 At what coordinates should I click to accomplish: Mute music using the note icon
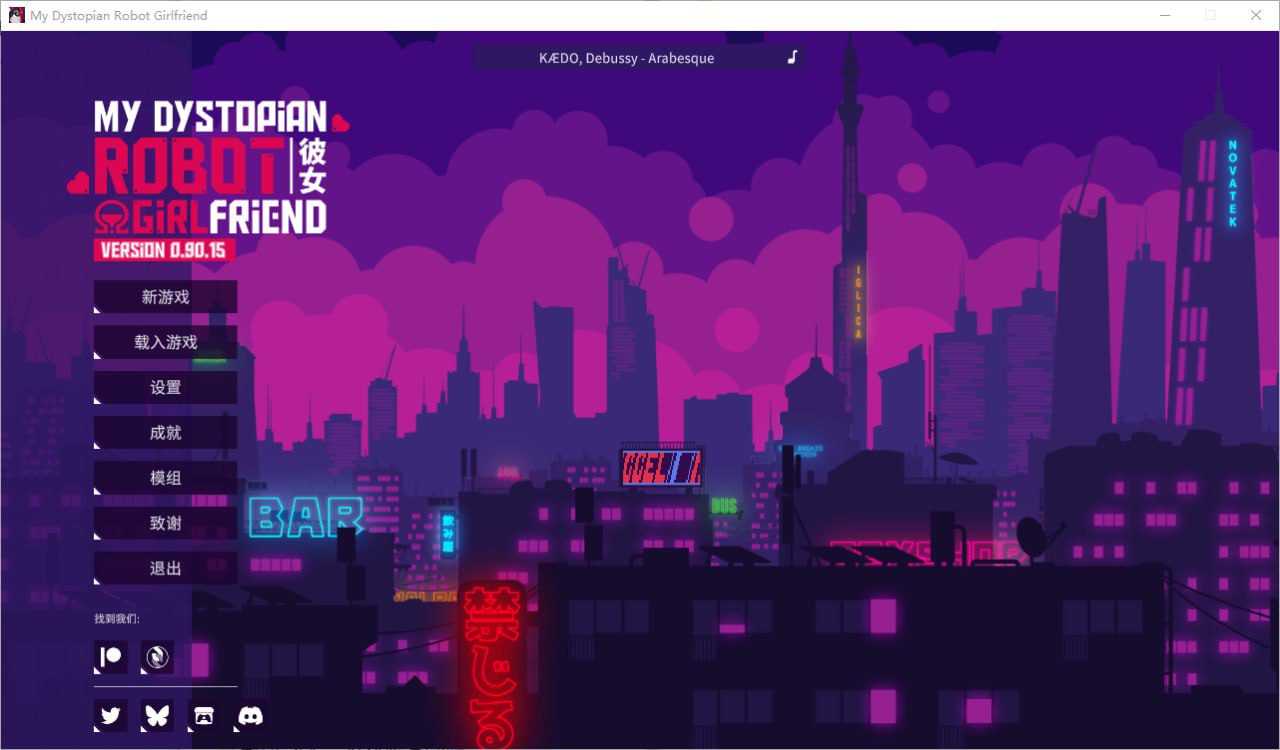[x=791, y=58]
